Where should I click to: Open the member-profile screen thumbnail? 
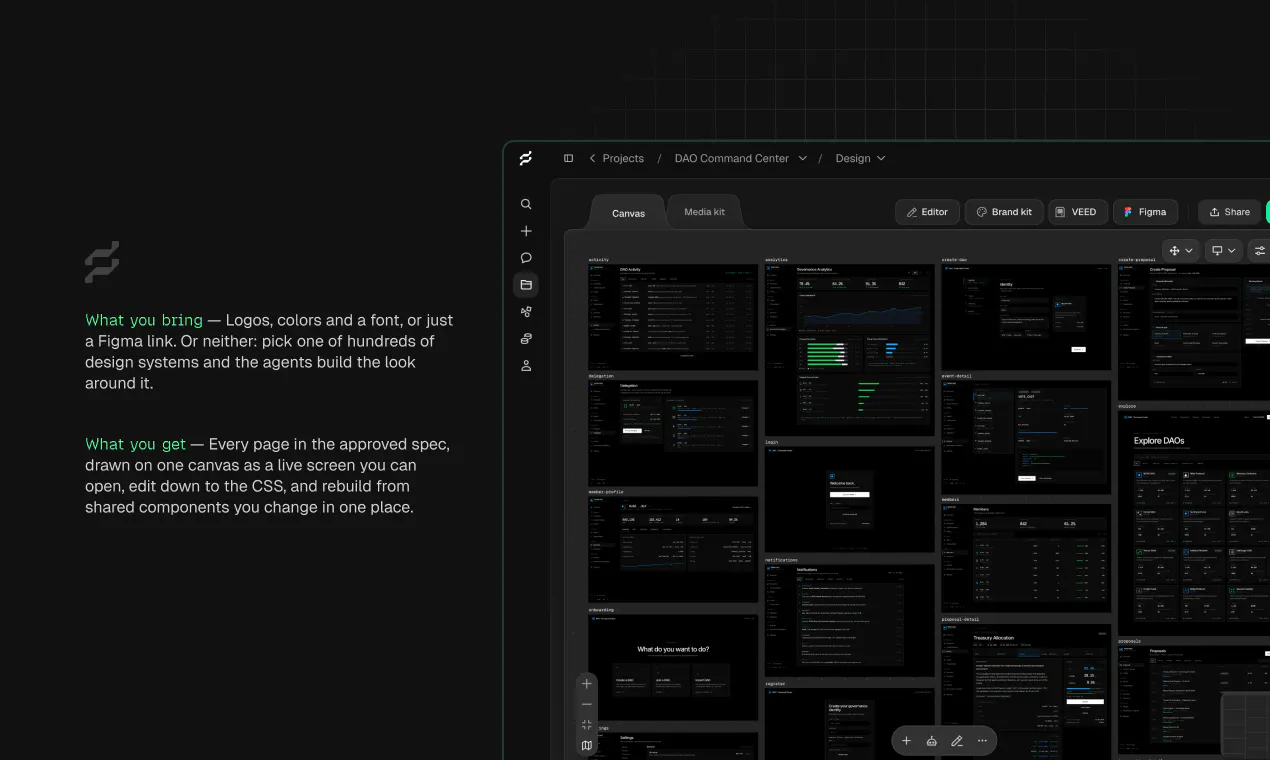(673, 549)
